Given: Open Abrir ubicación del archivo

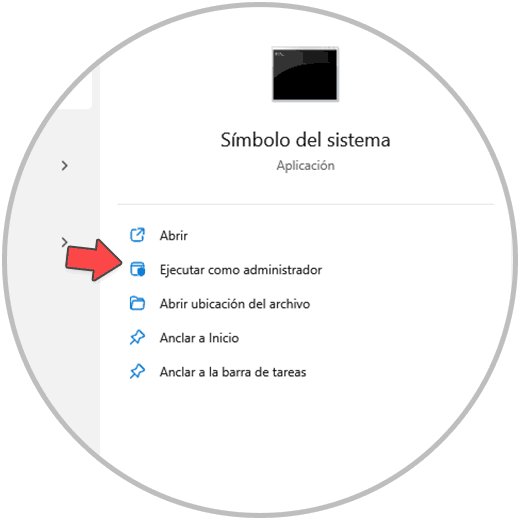Looking at the screenshot, I should coord(235,304).
